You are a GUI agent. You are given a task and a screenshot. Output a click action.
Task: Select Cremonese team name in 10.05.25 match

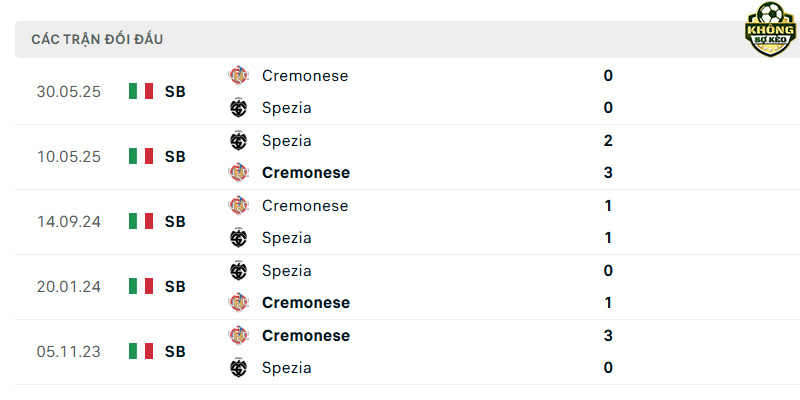[306, 172]
